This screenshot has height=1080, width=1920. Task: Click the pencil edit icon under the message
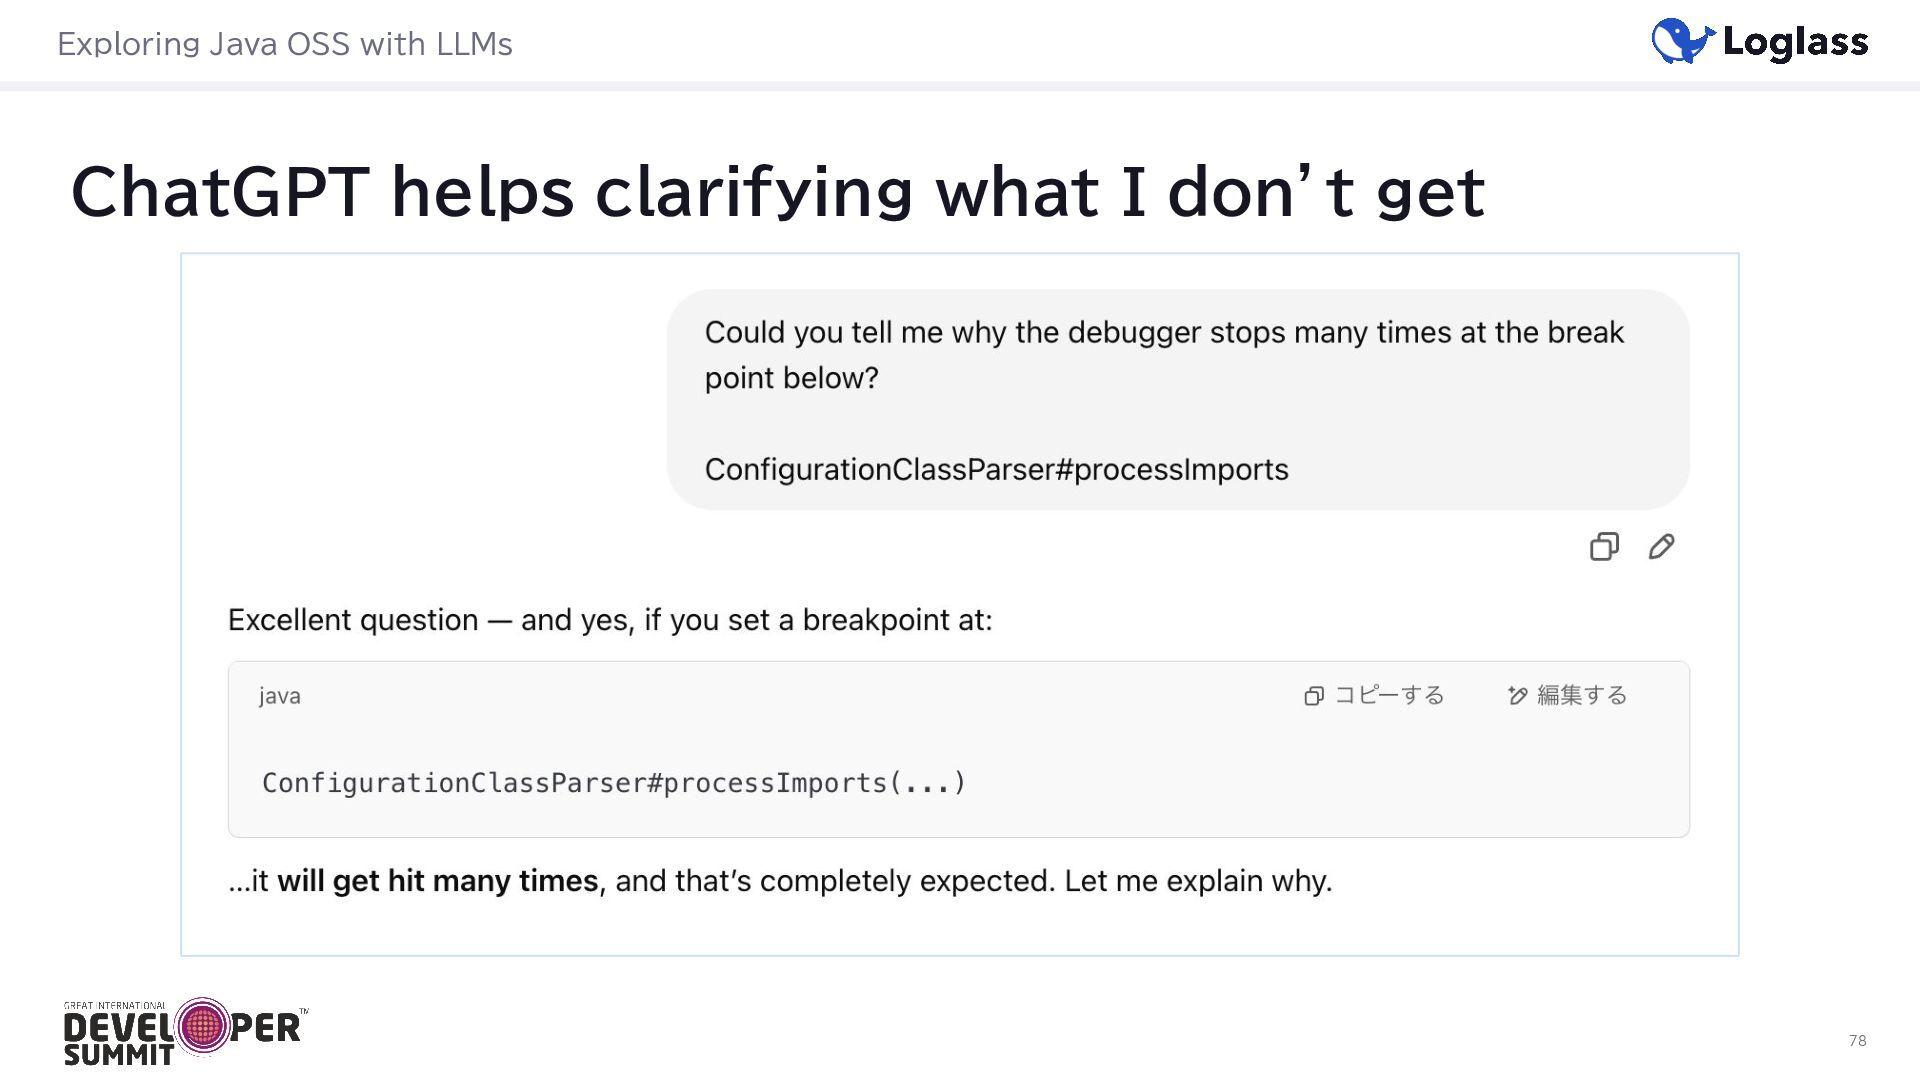[1661, 547]
